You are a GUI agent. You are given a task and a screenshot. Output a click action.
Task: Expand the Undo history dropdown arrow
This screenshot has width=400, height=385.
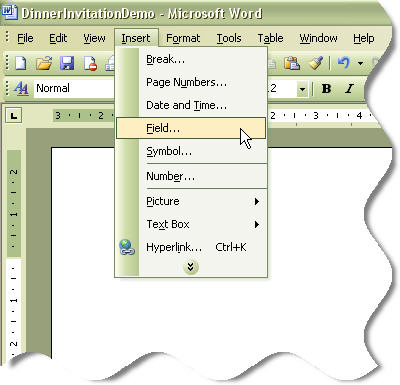360,63
